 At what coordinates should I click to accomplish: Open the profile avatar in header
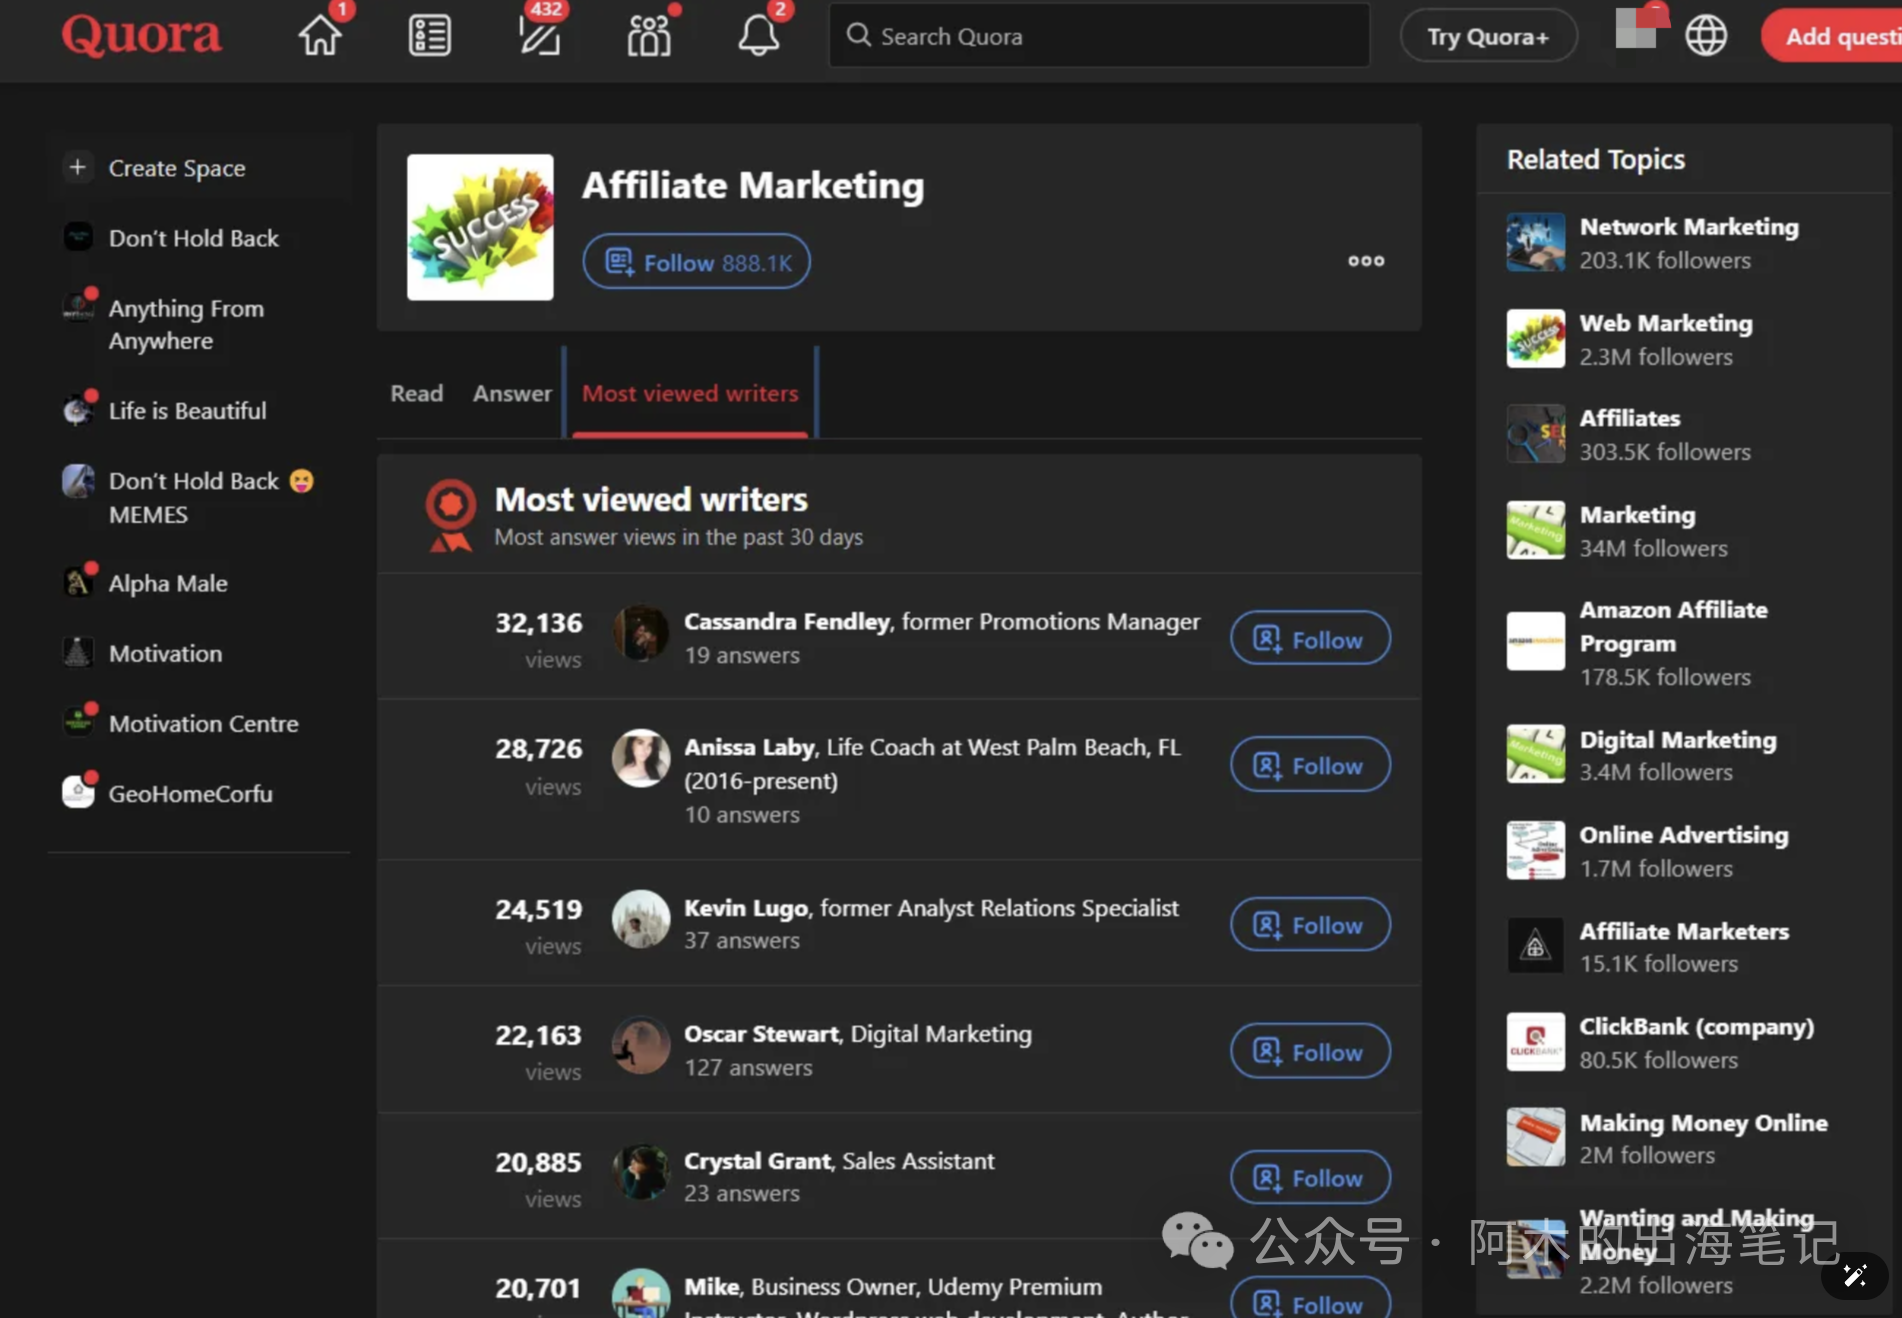(1638, 28)
